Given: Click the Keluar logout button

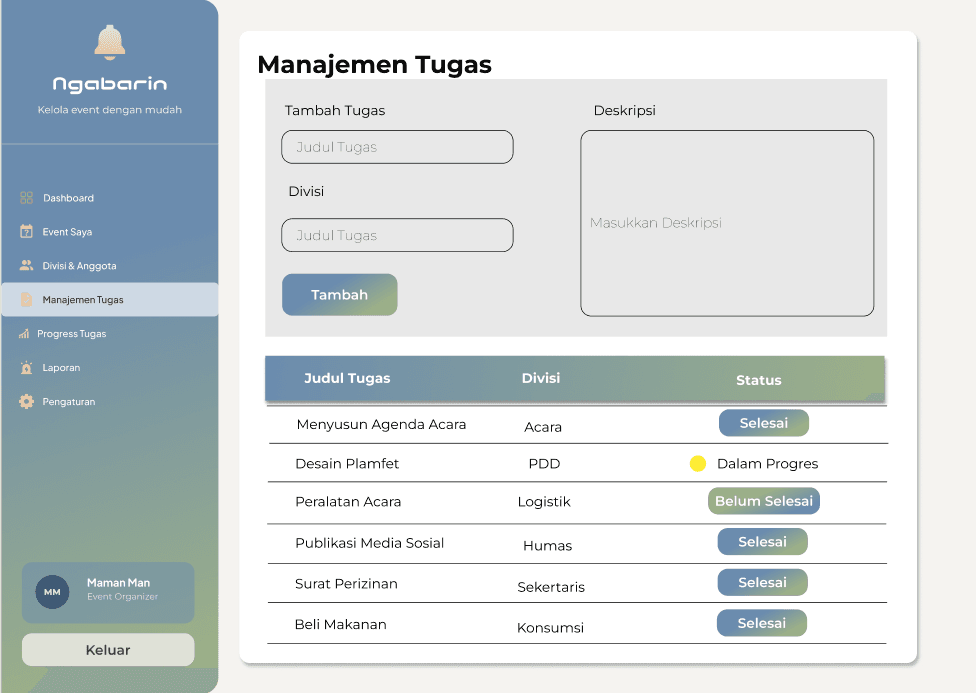Looking at the screenshot, I should click(x=108, y=650).
